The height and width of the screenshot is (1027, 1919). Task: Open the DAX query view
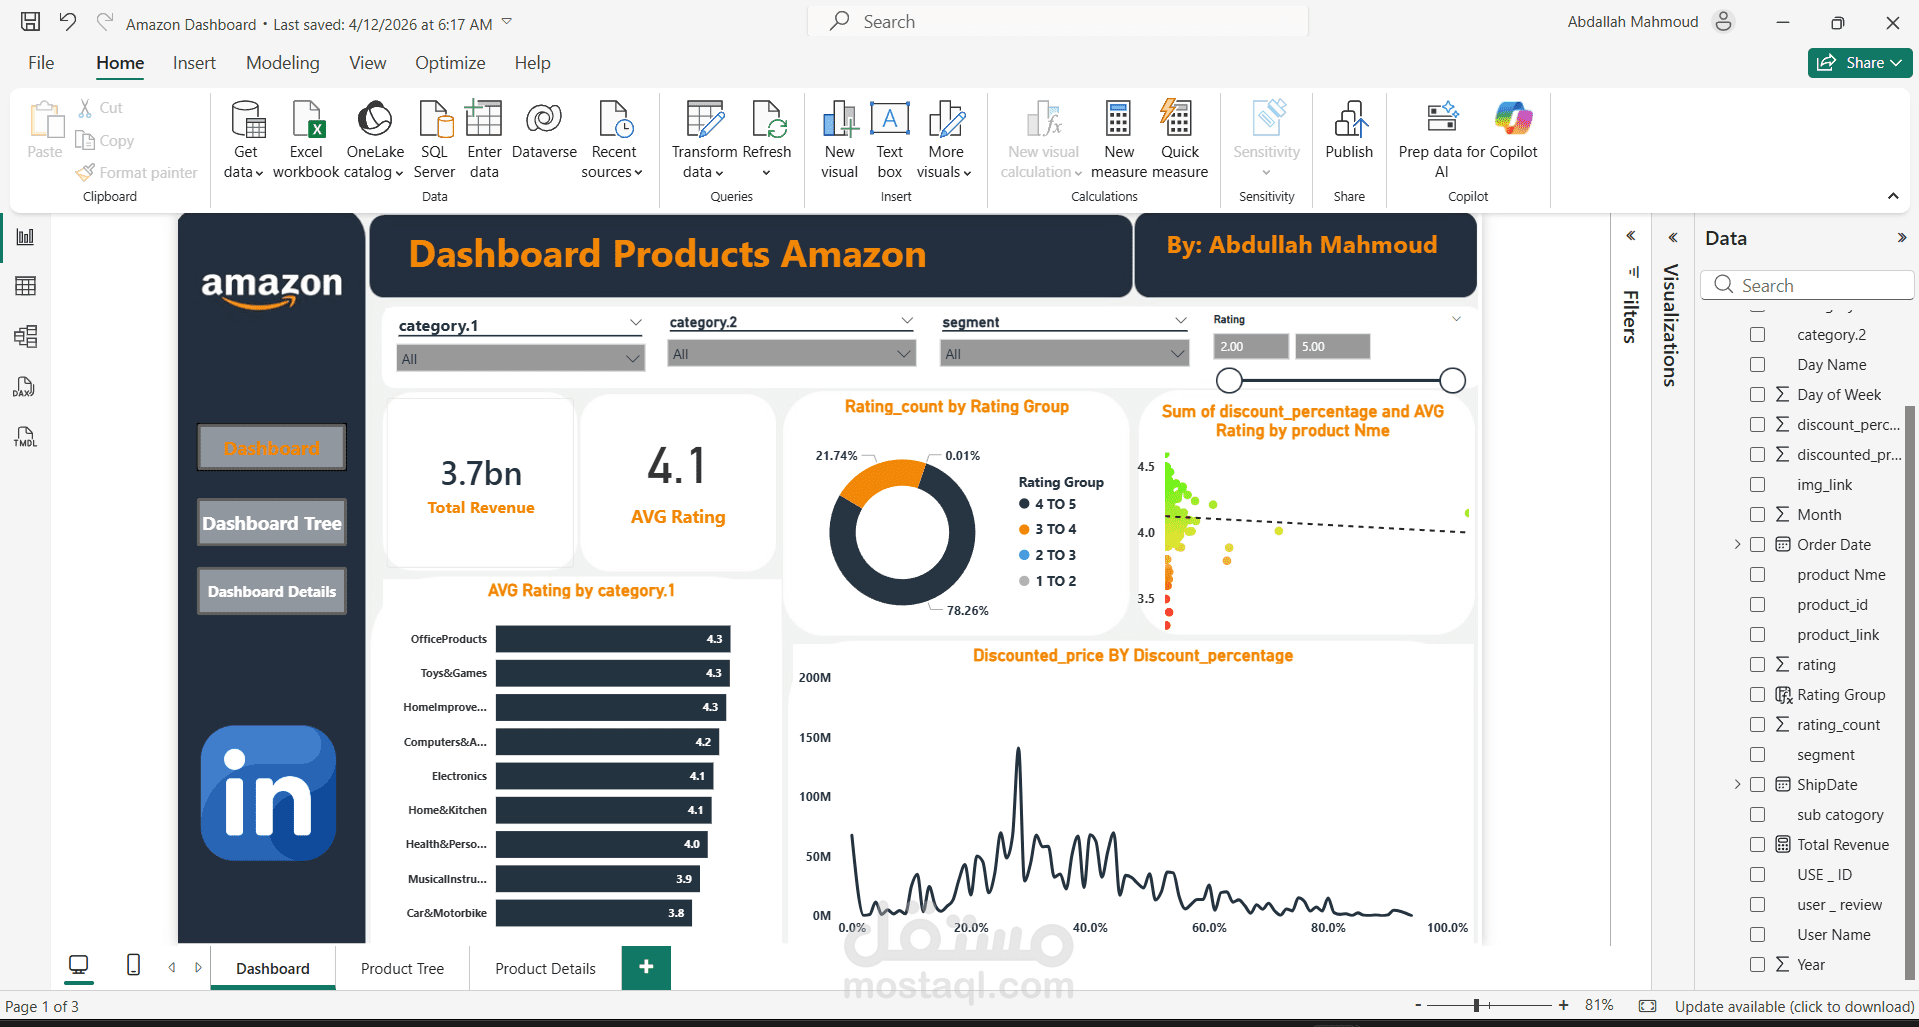click(25, 387)
